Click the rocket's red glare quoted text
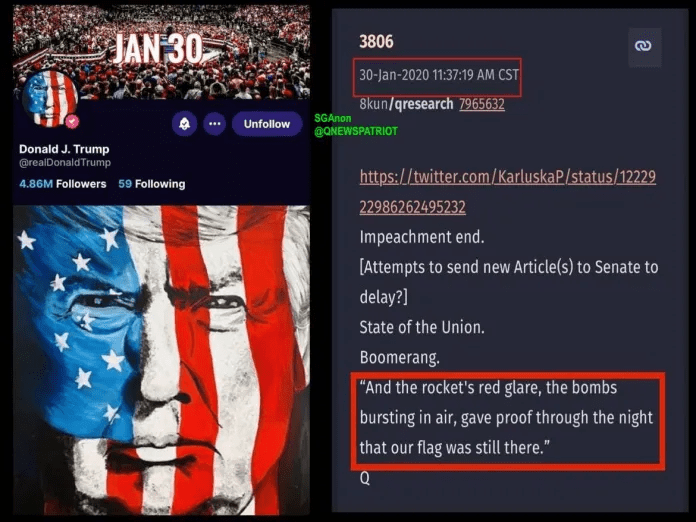 click(506, 418)
